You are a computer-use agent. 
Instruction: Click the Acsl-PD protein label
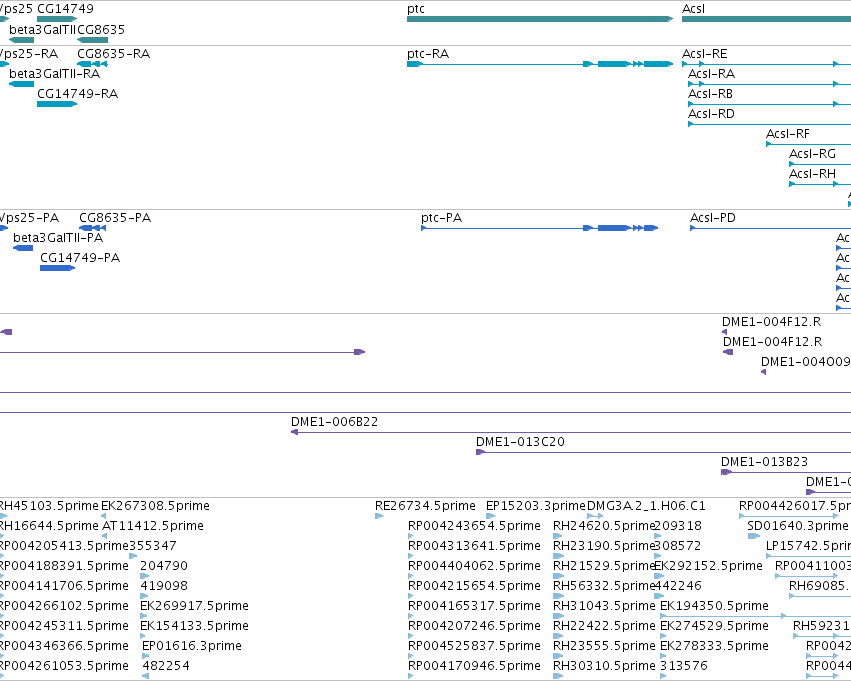713,218
